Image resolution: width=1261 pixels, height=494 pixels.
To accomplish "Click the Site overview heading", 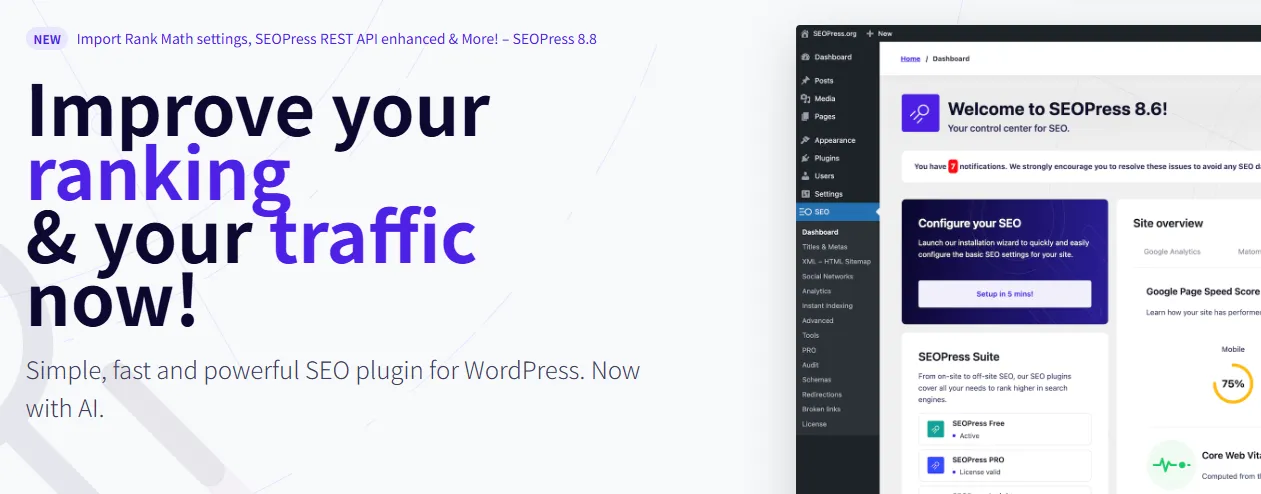I will pos(1168,223).
